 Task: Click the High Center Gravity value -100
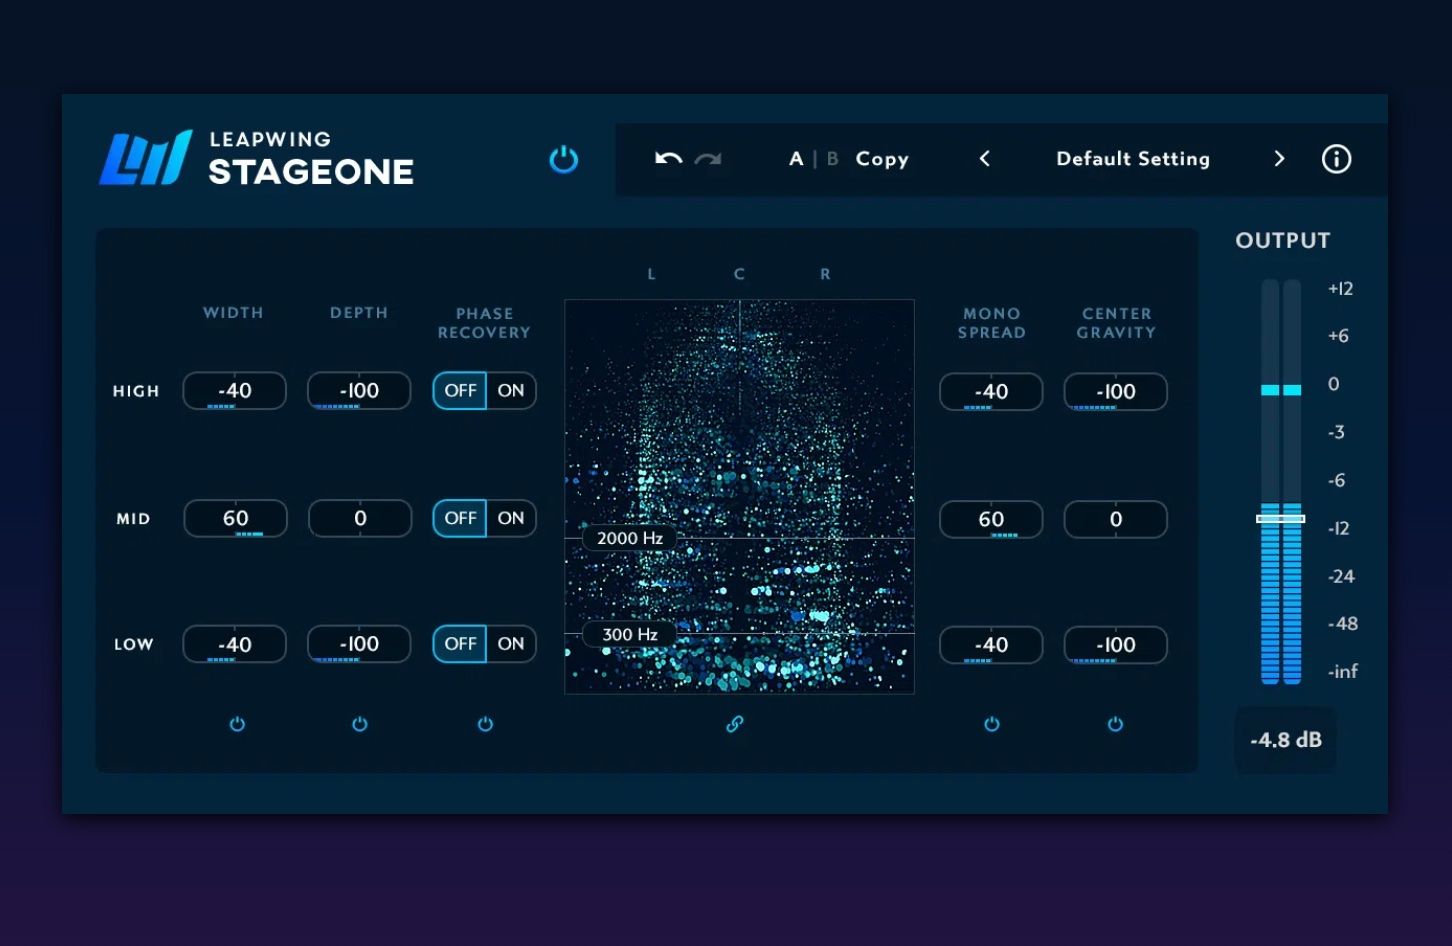pyautogui.click(x=1116, y=392)
